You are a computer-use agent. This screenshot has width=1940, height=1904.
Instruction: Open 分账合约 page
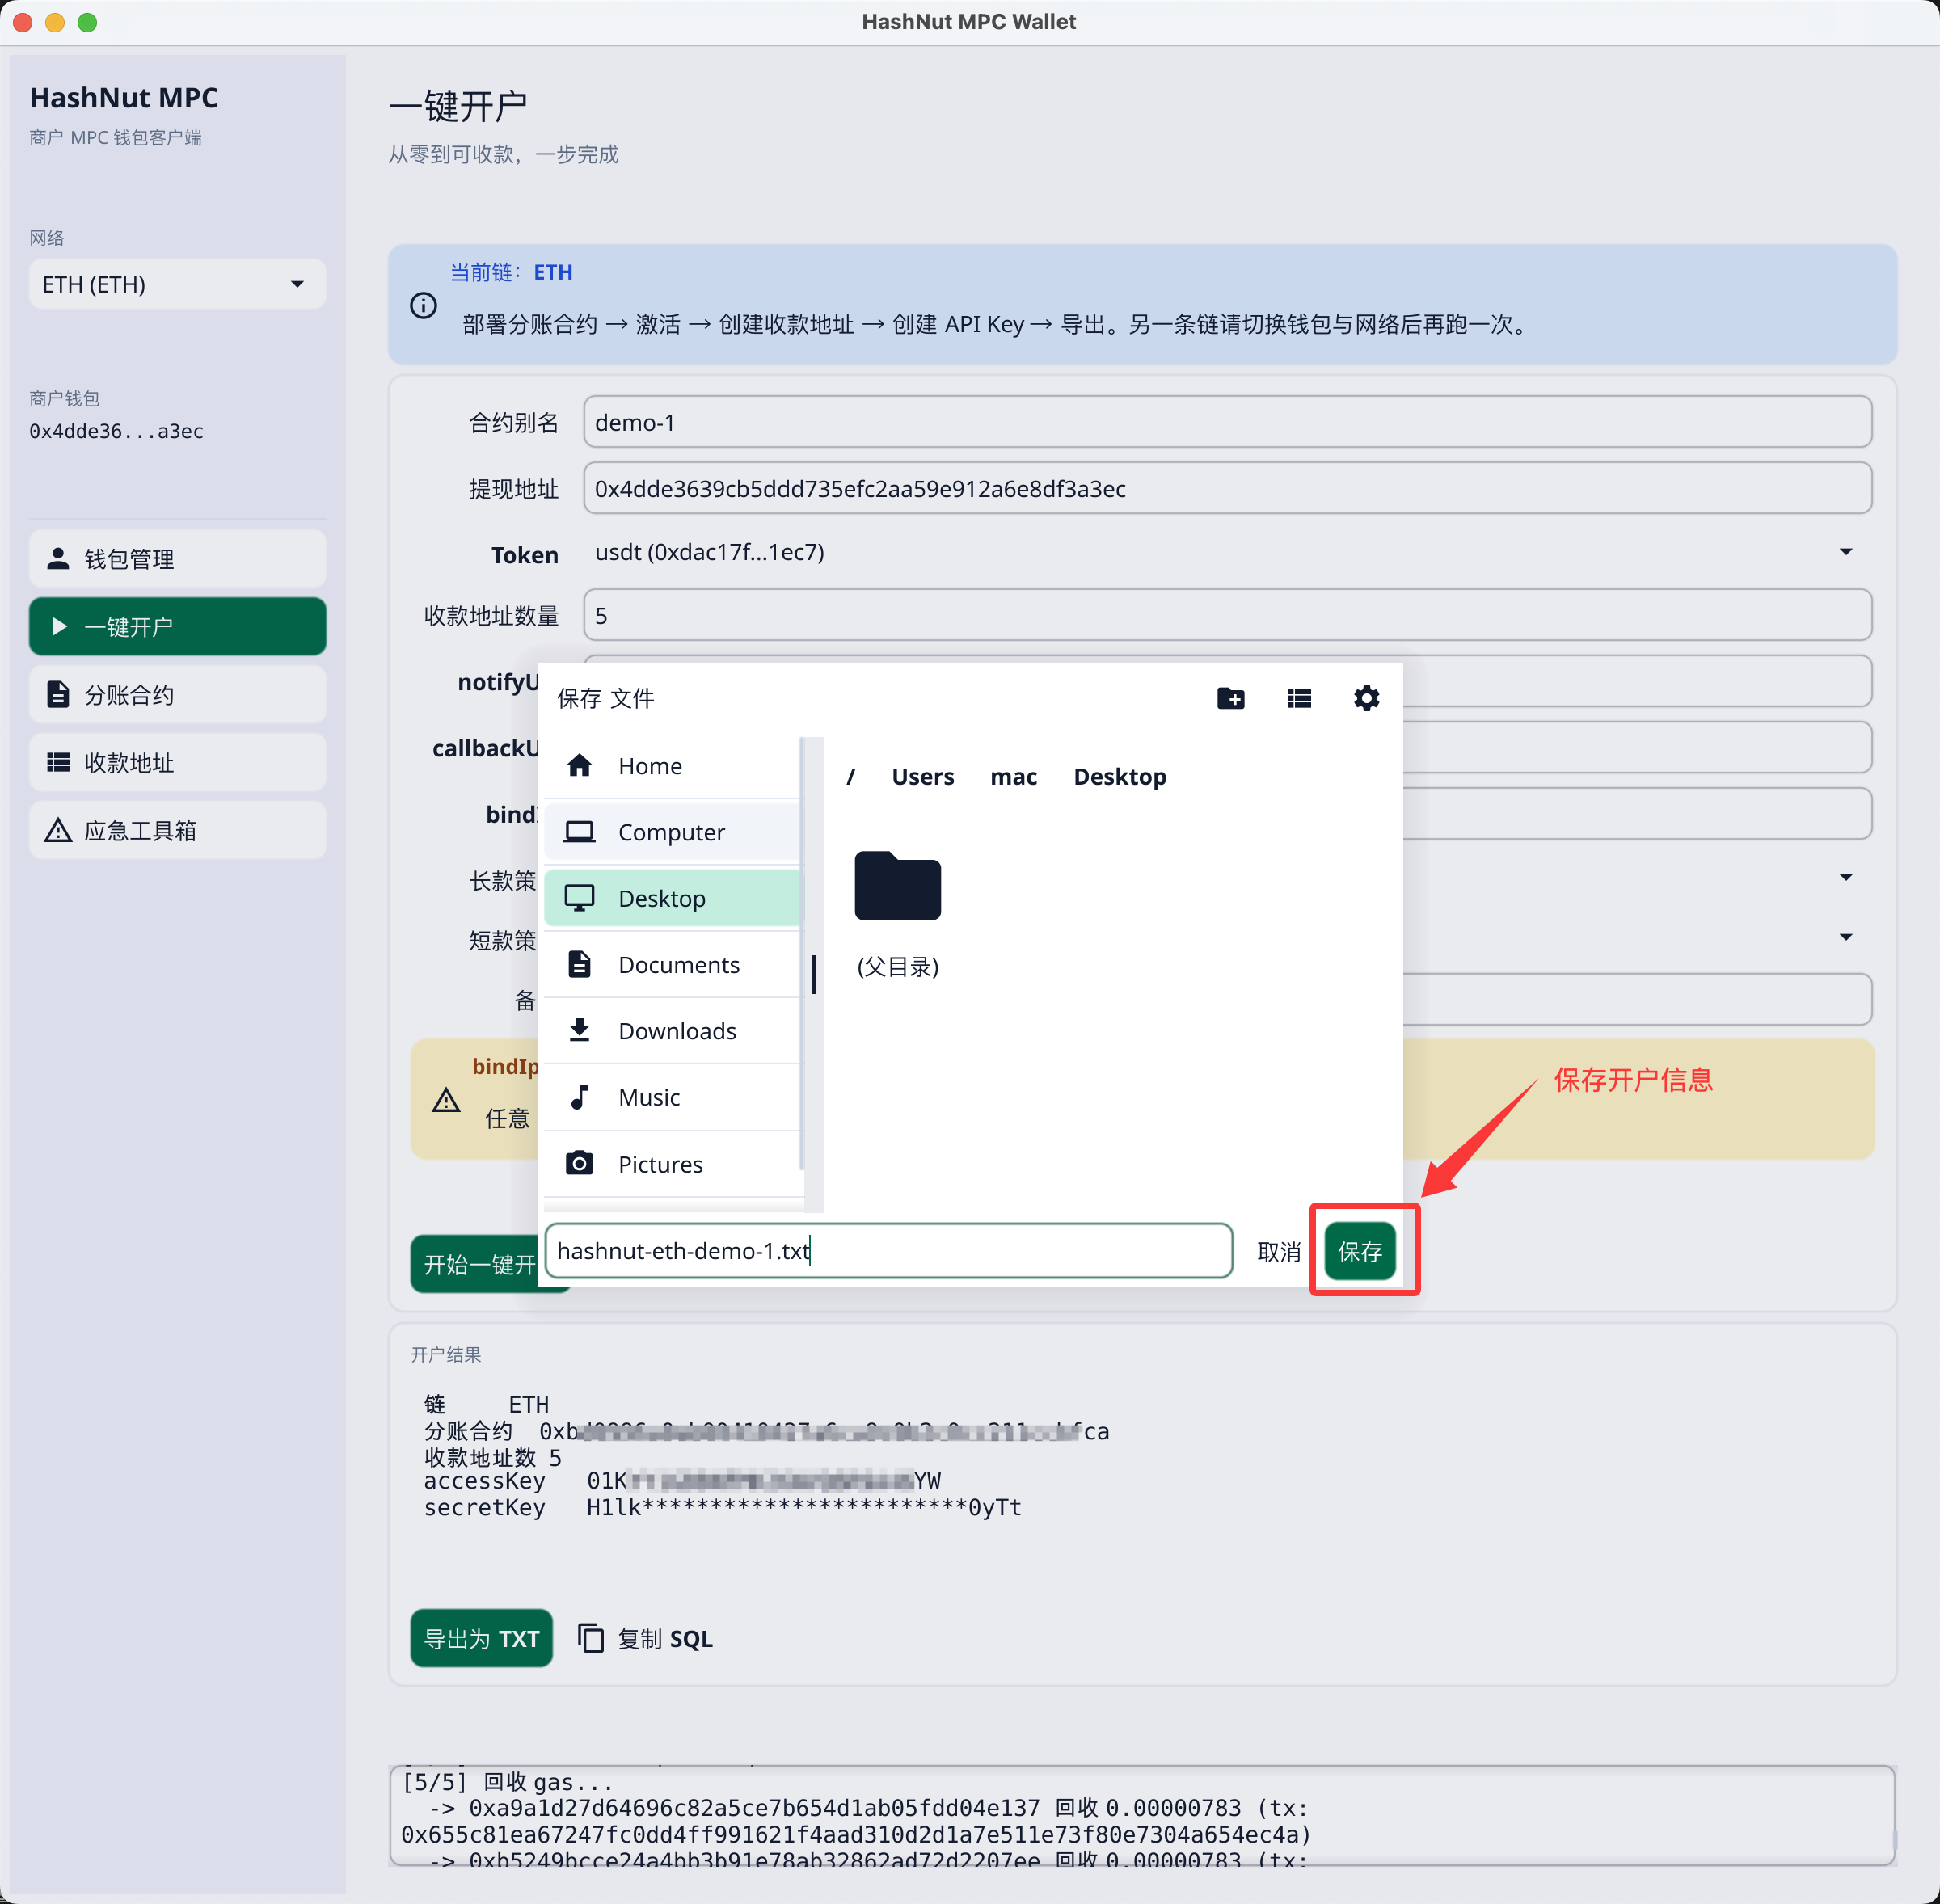click(178, 694)
